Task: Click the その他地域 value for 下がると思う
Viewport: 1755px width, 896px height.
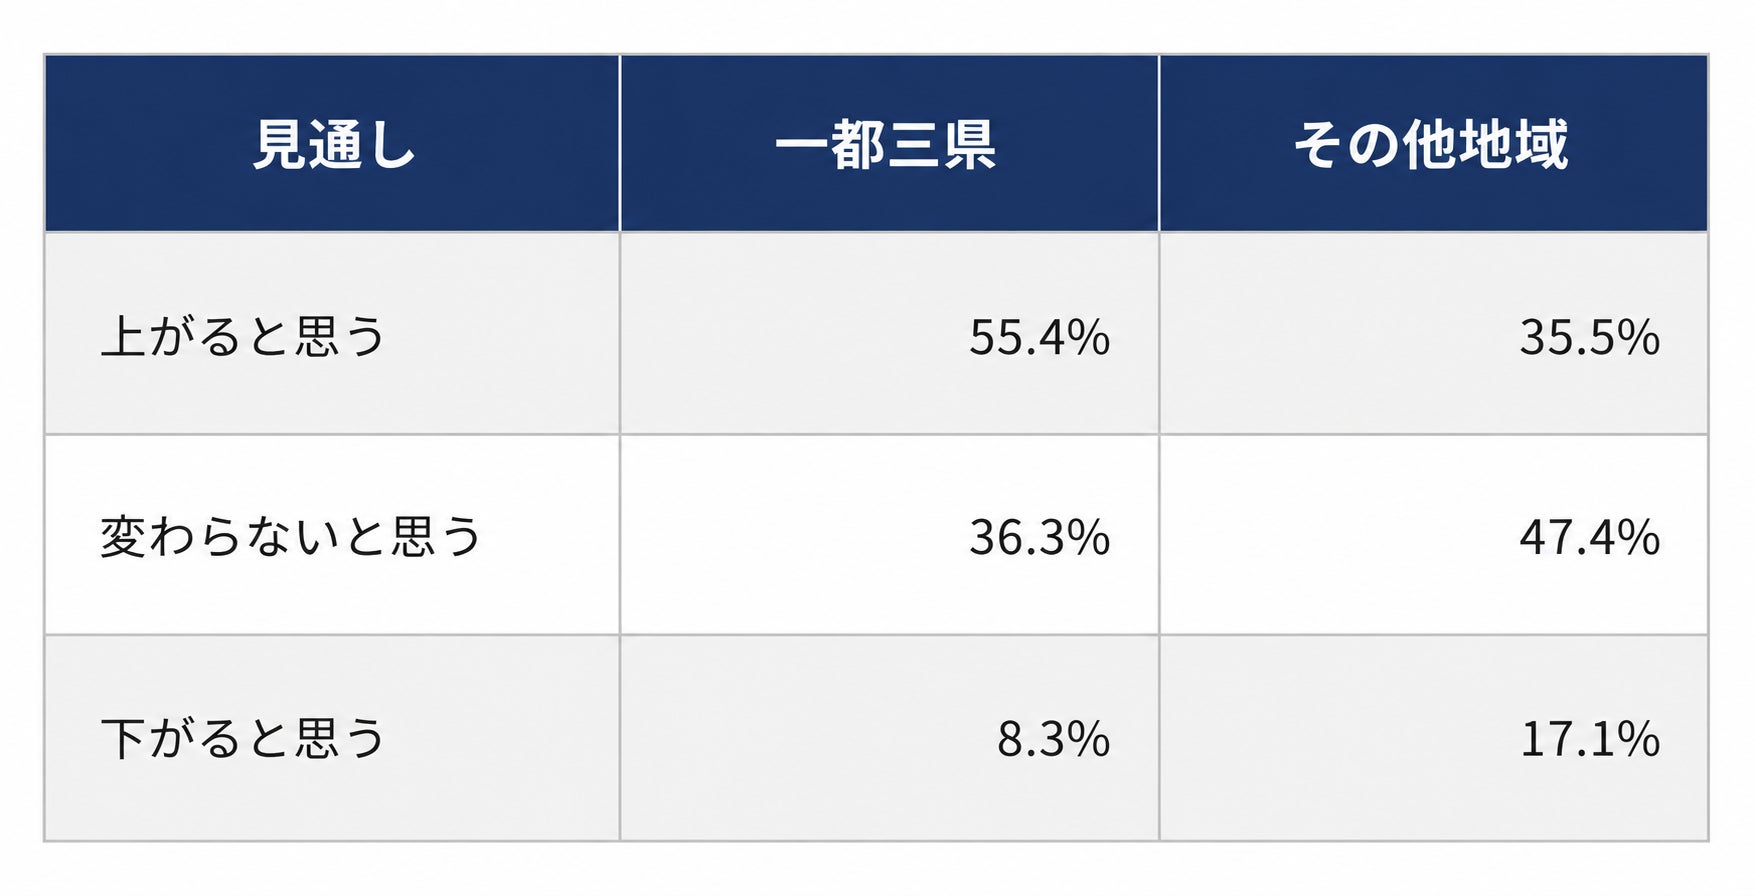Action: tap(1590, 740)
